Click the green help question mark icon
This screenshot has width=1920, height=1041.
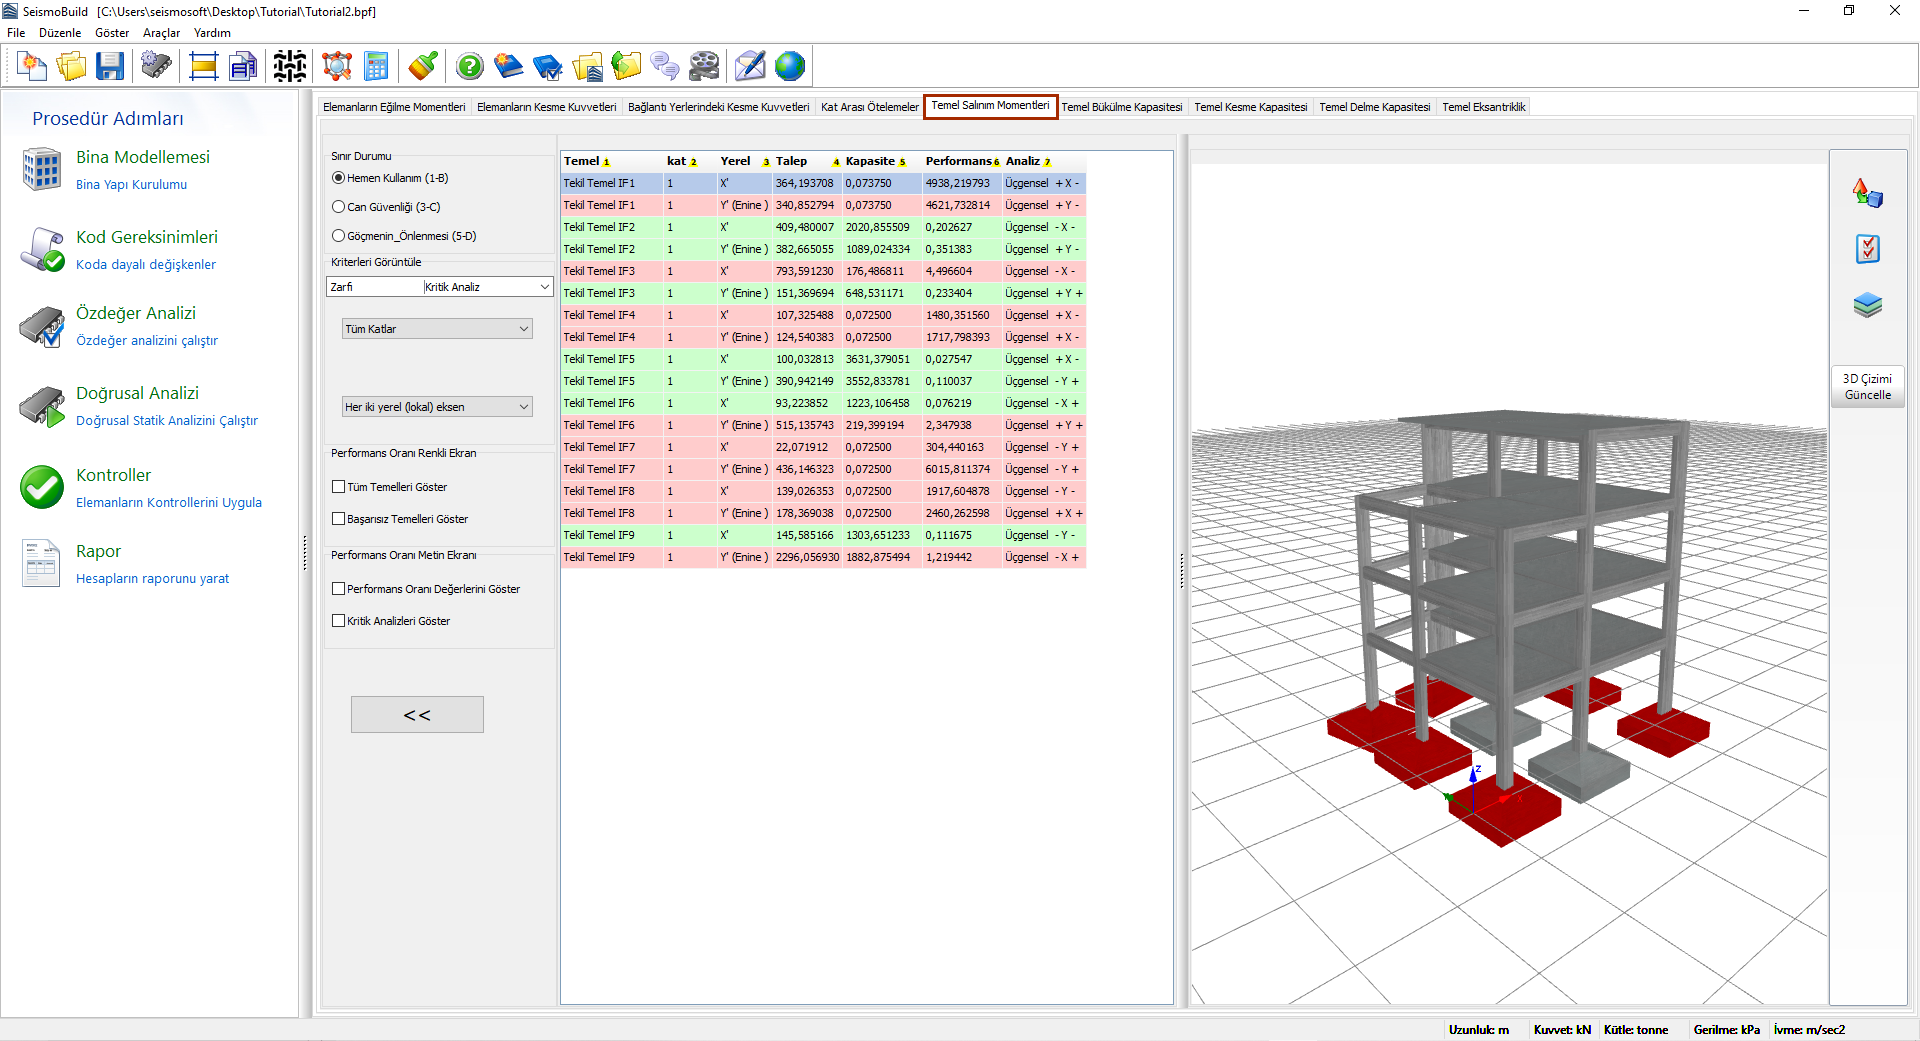(469, 67)
